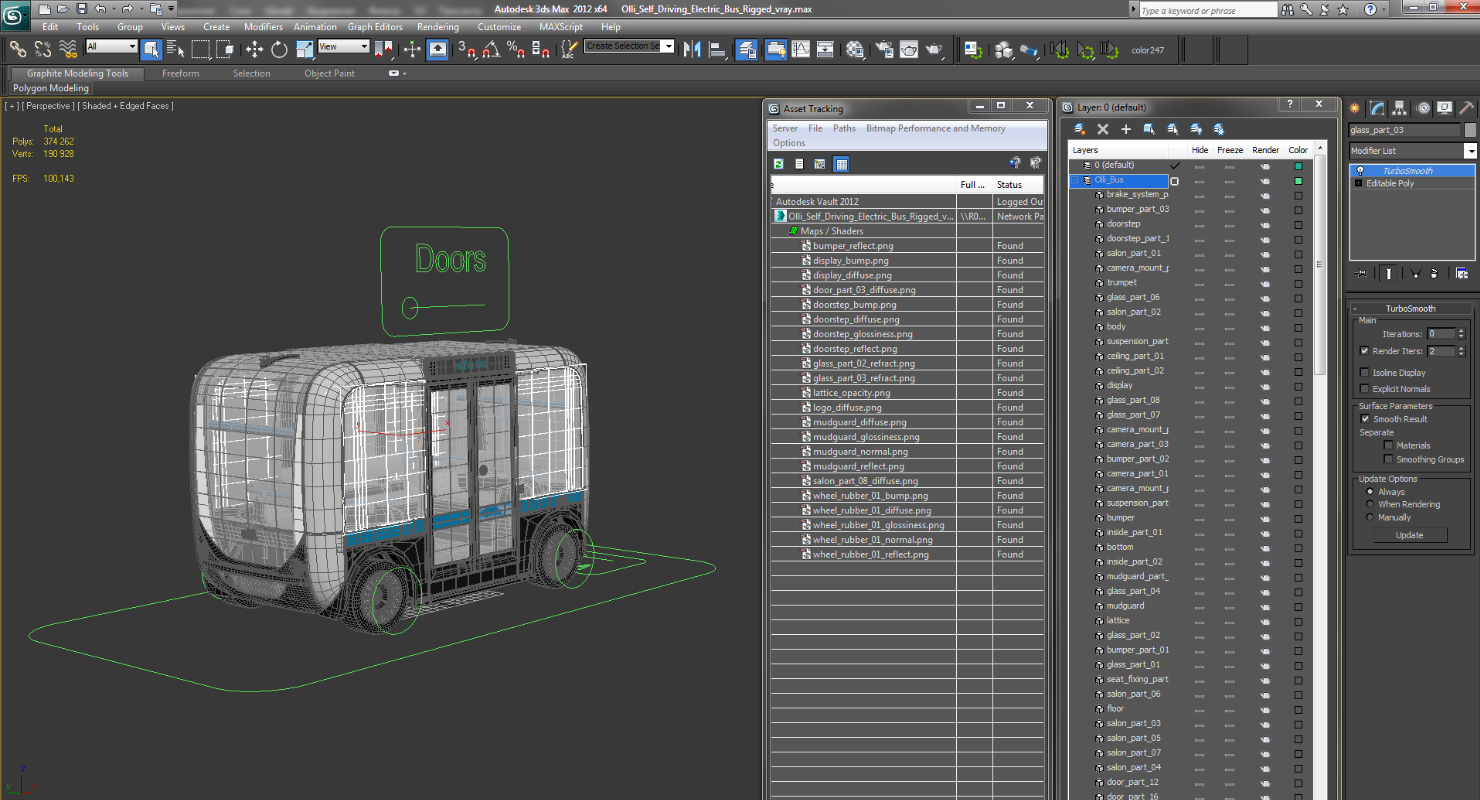Uncheck the Smooth Result option

tap(1365, 419)
